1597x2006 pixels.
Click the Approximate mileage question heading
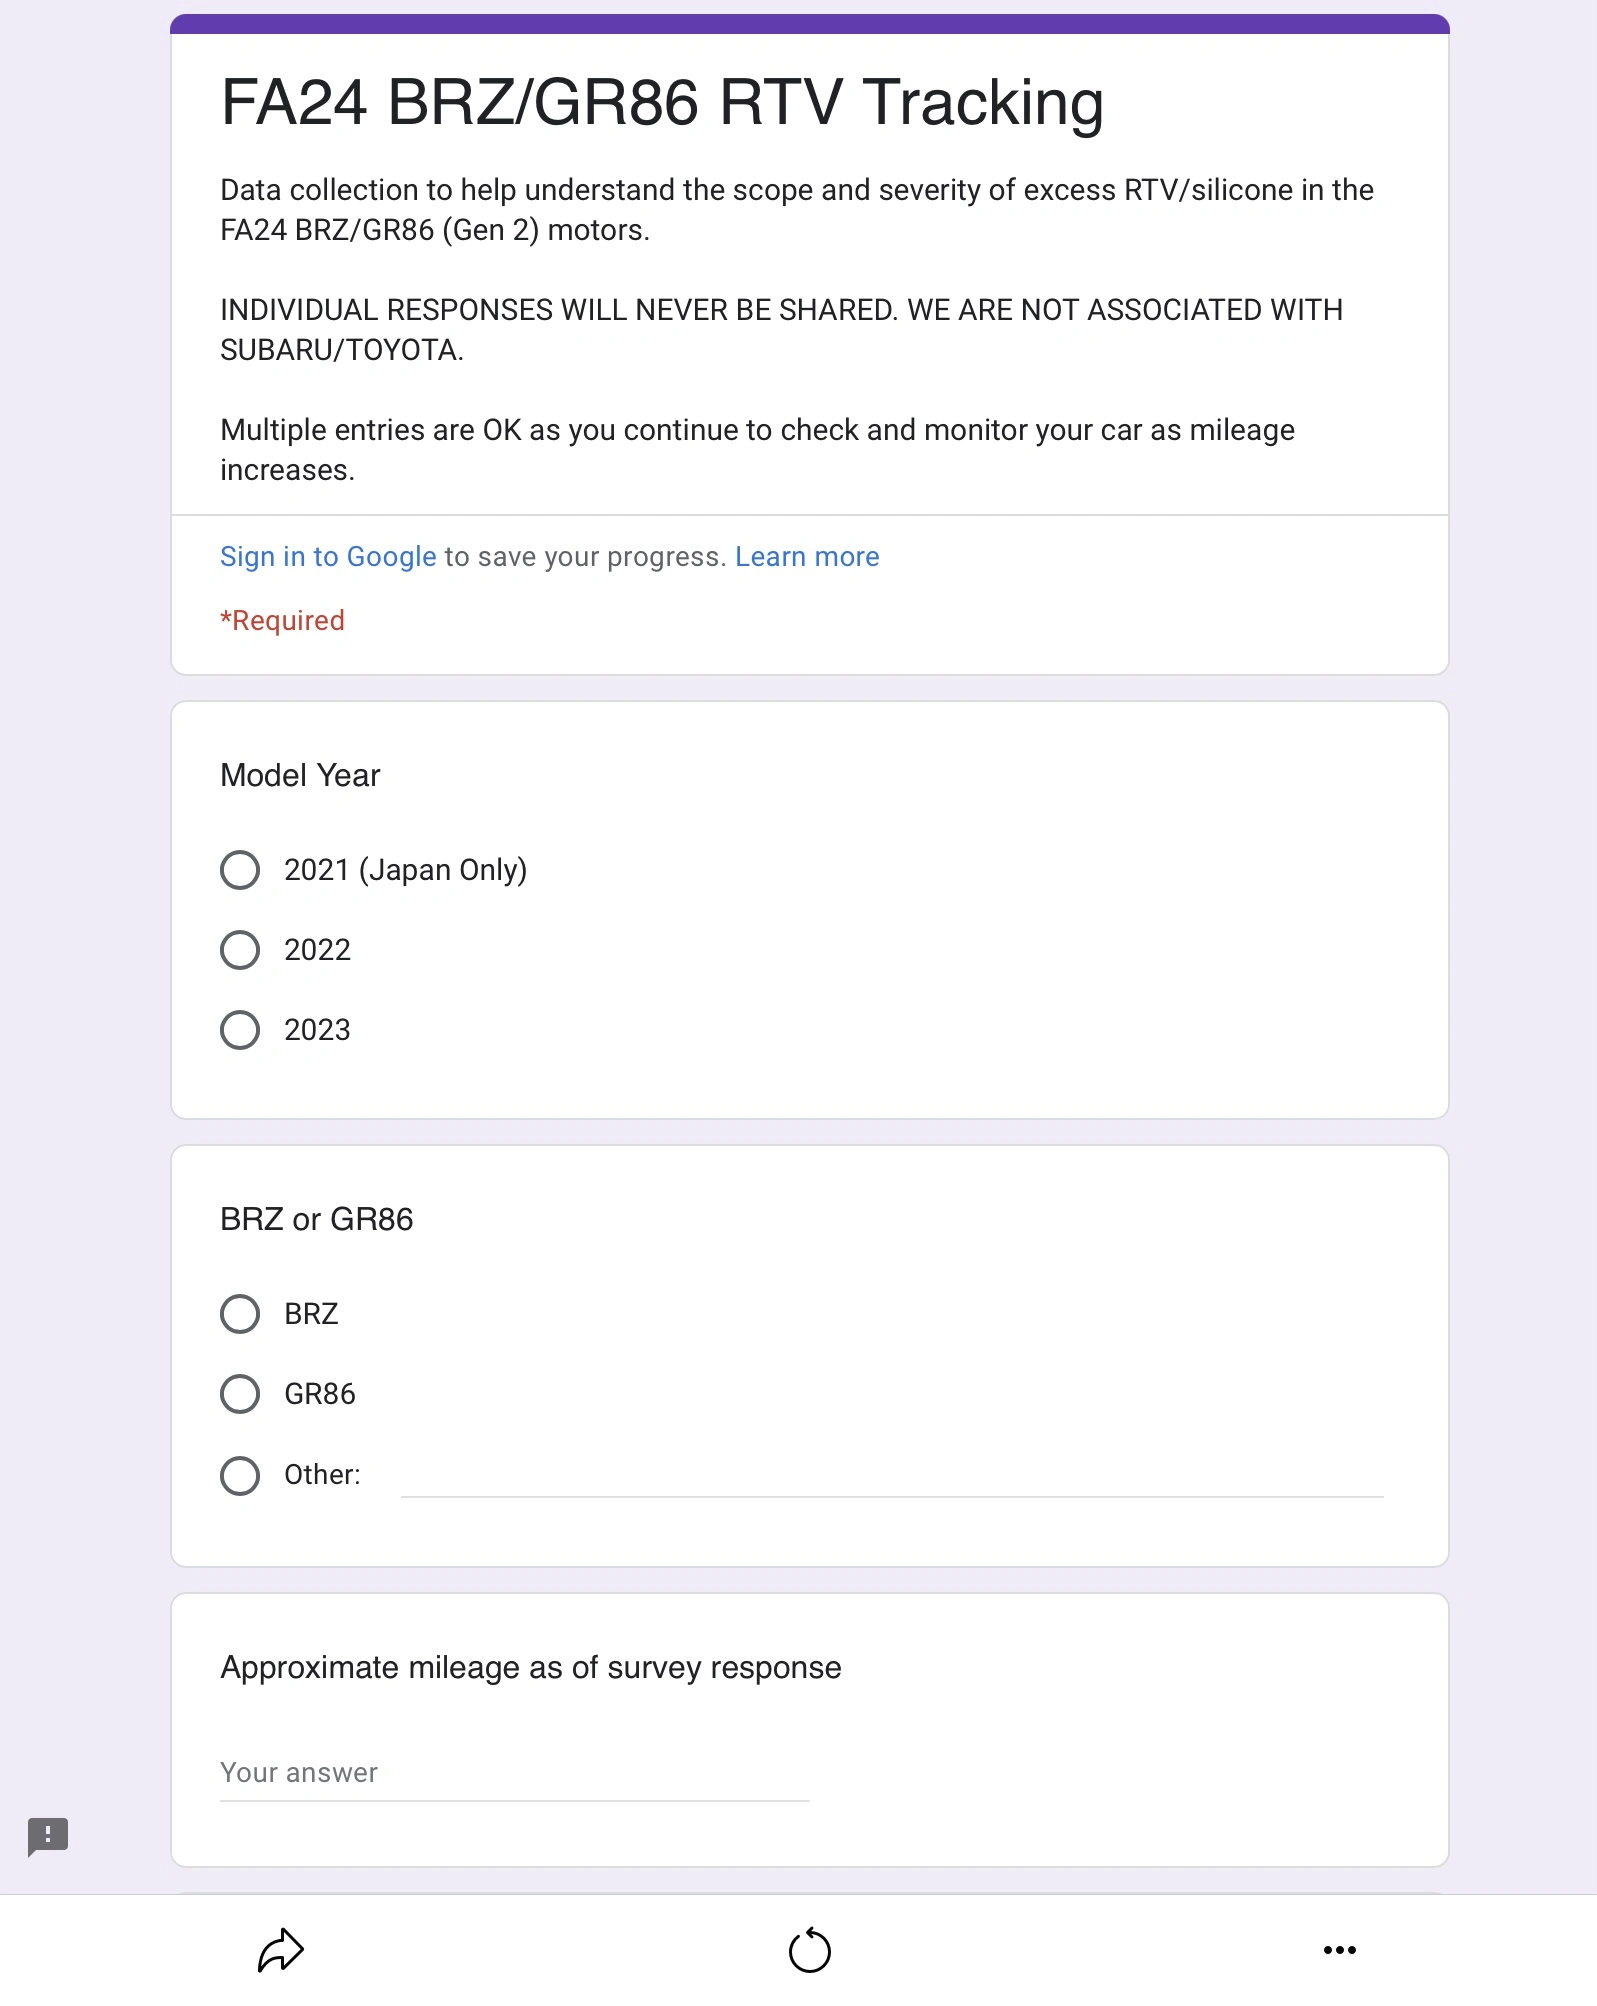pyautogui.click(x=531, y=1668)
